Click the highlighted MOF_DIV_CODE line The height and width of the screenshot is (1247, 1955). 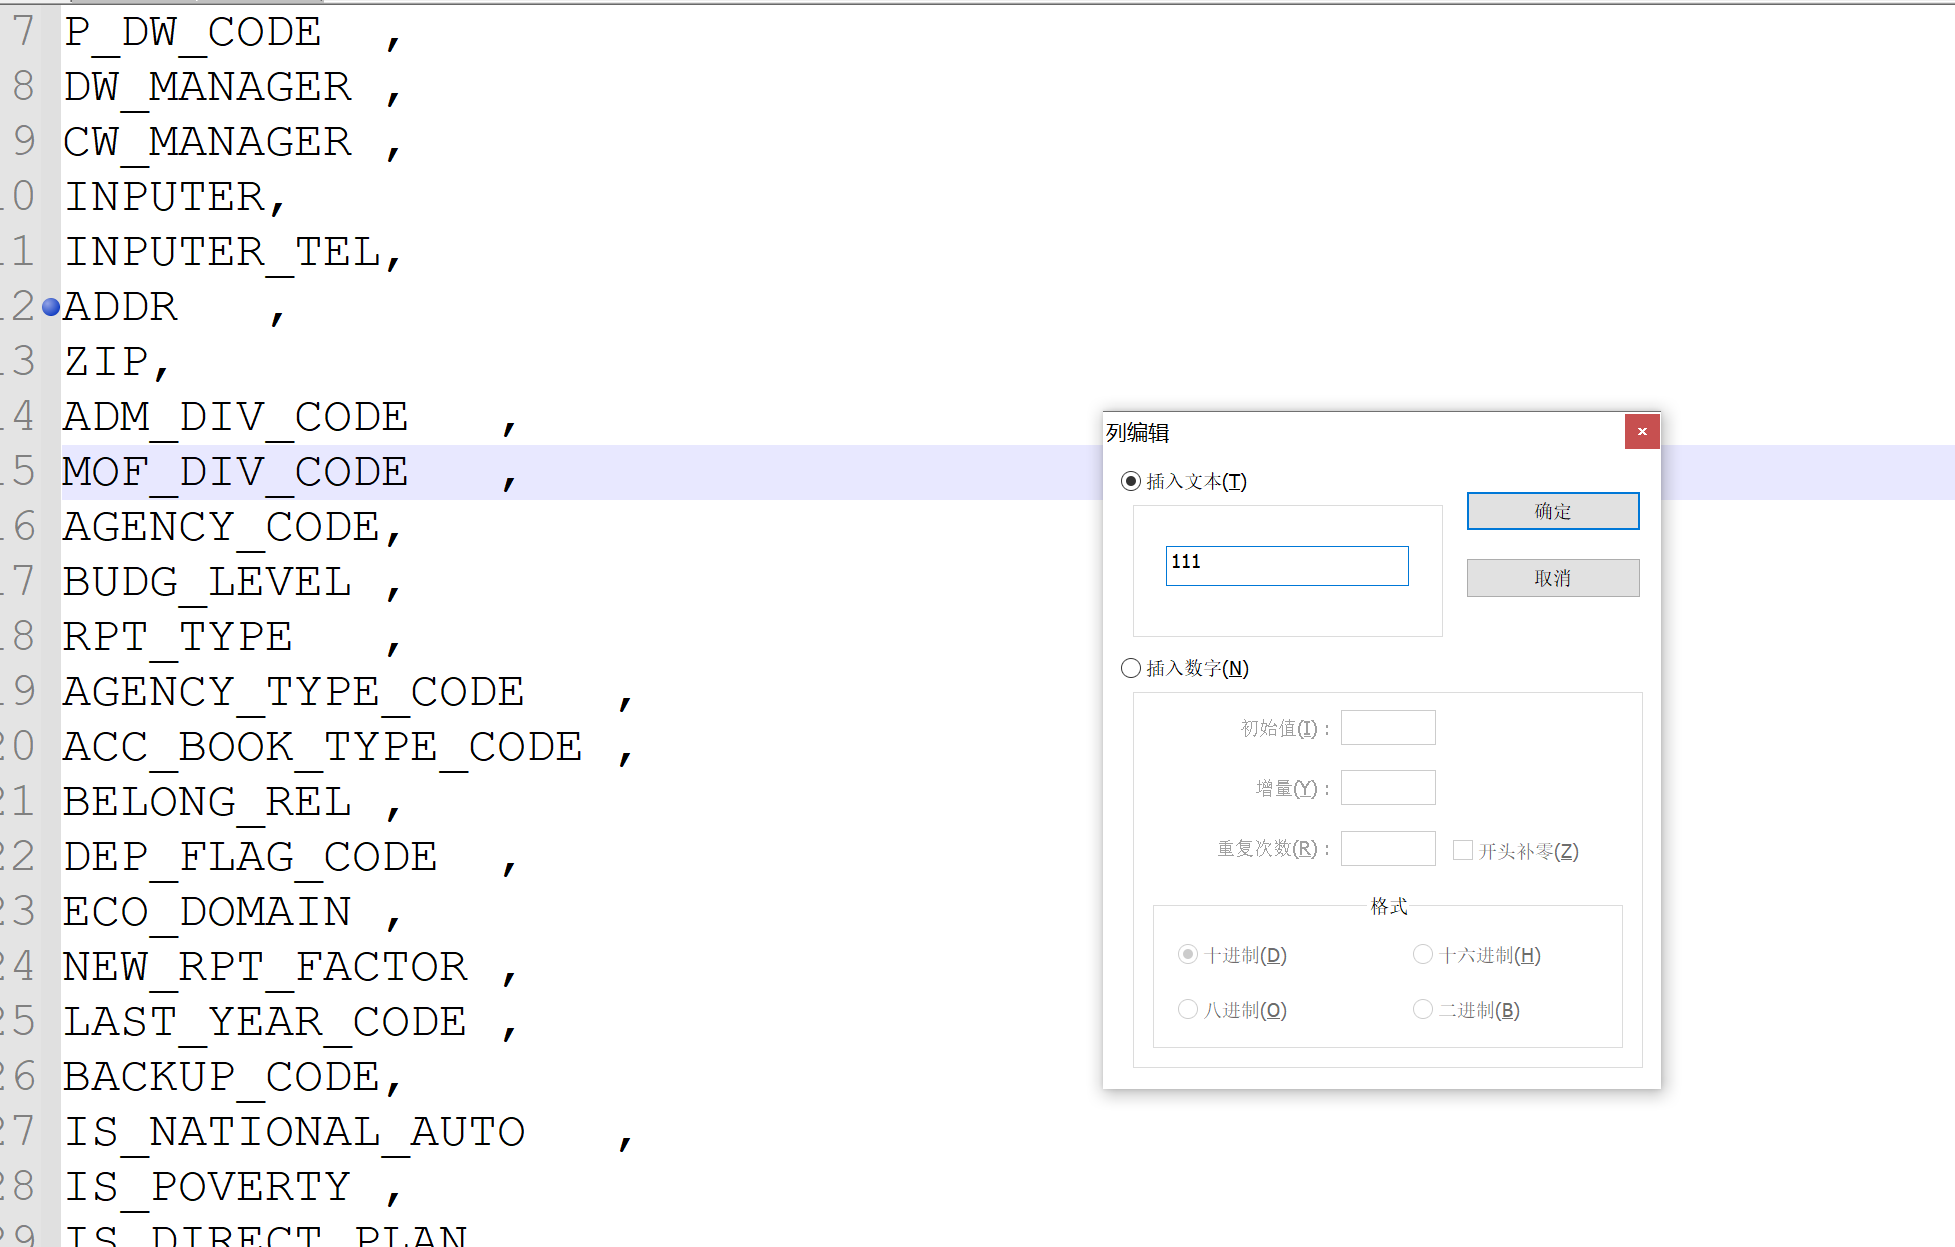pos(235,471)
